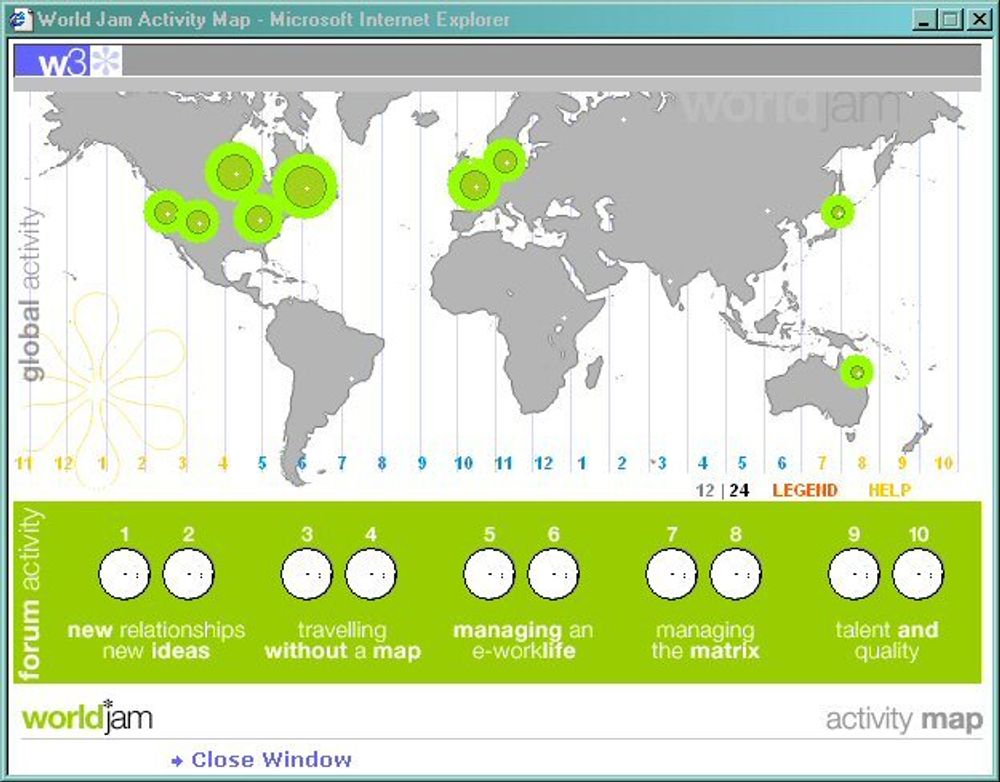1000x782 pixels.
Task: Select the southwestern US activity hotspot
Action: coord(199,223)
